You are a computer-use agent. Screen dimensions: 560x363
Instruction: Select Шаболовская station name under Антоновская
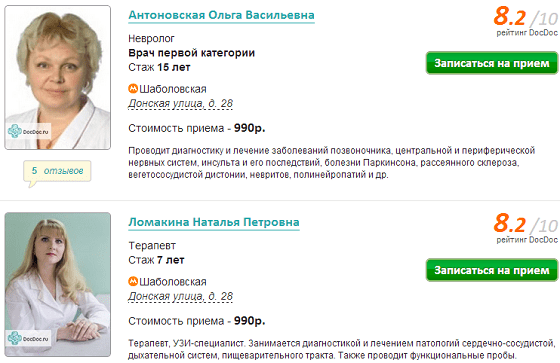pos(173,89)
